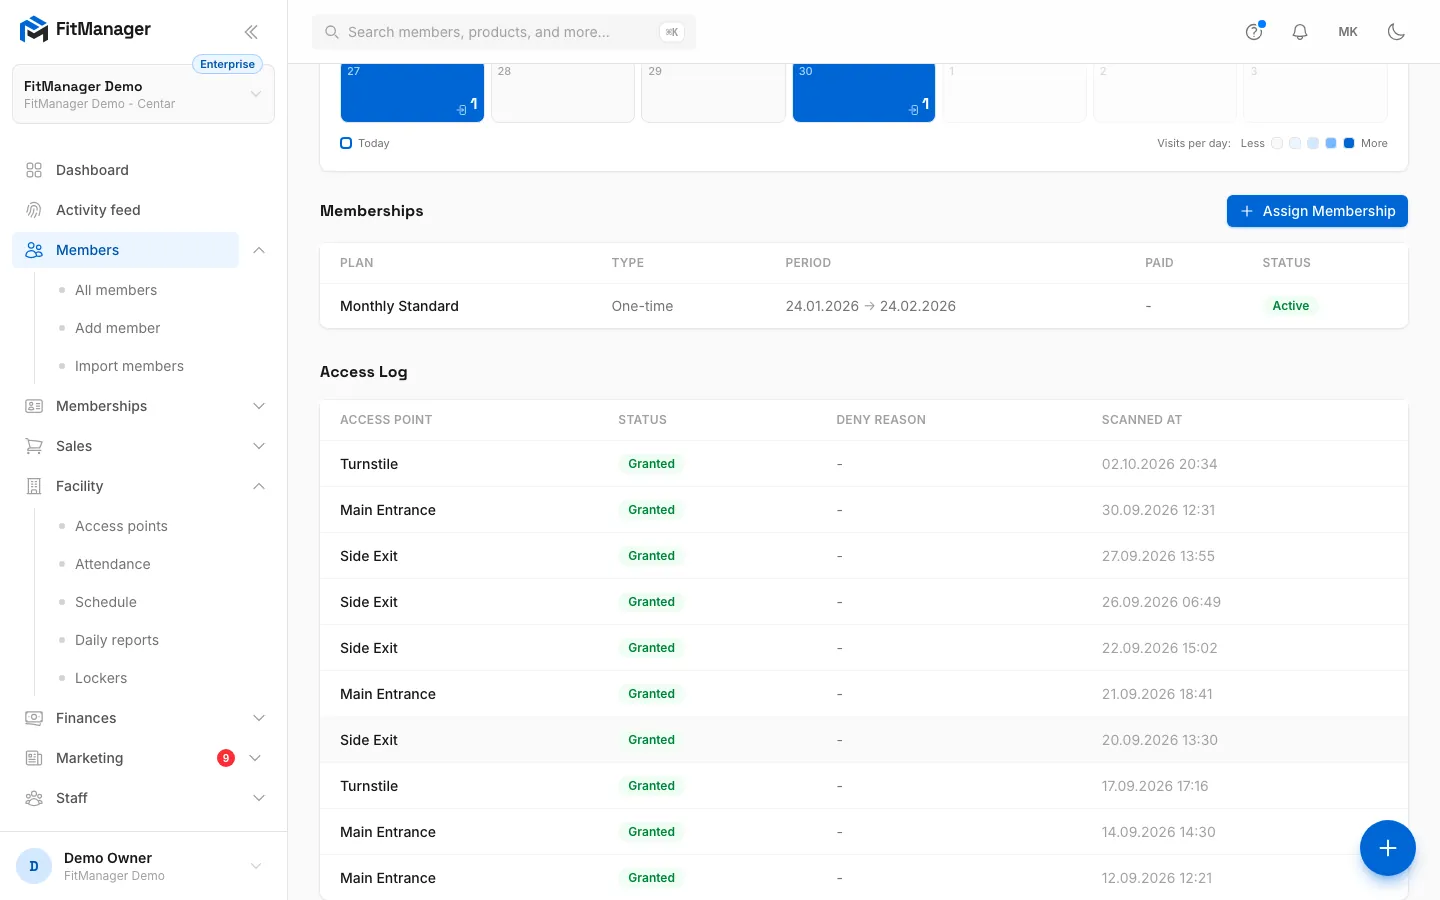Image resolution: width=1440 pixels, height=900 pixels.
Task: Open help and updates icon
Action: pos(1254,32)
